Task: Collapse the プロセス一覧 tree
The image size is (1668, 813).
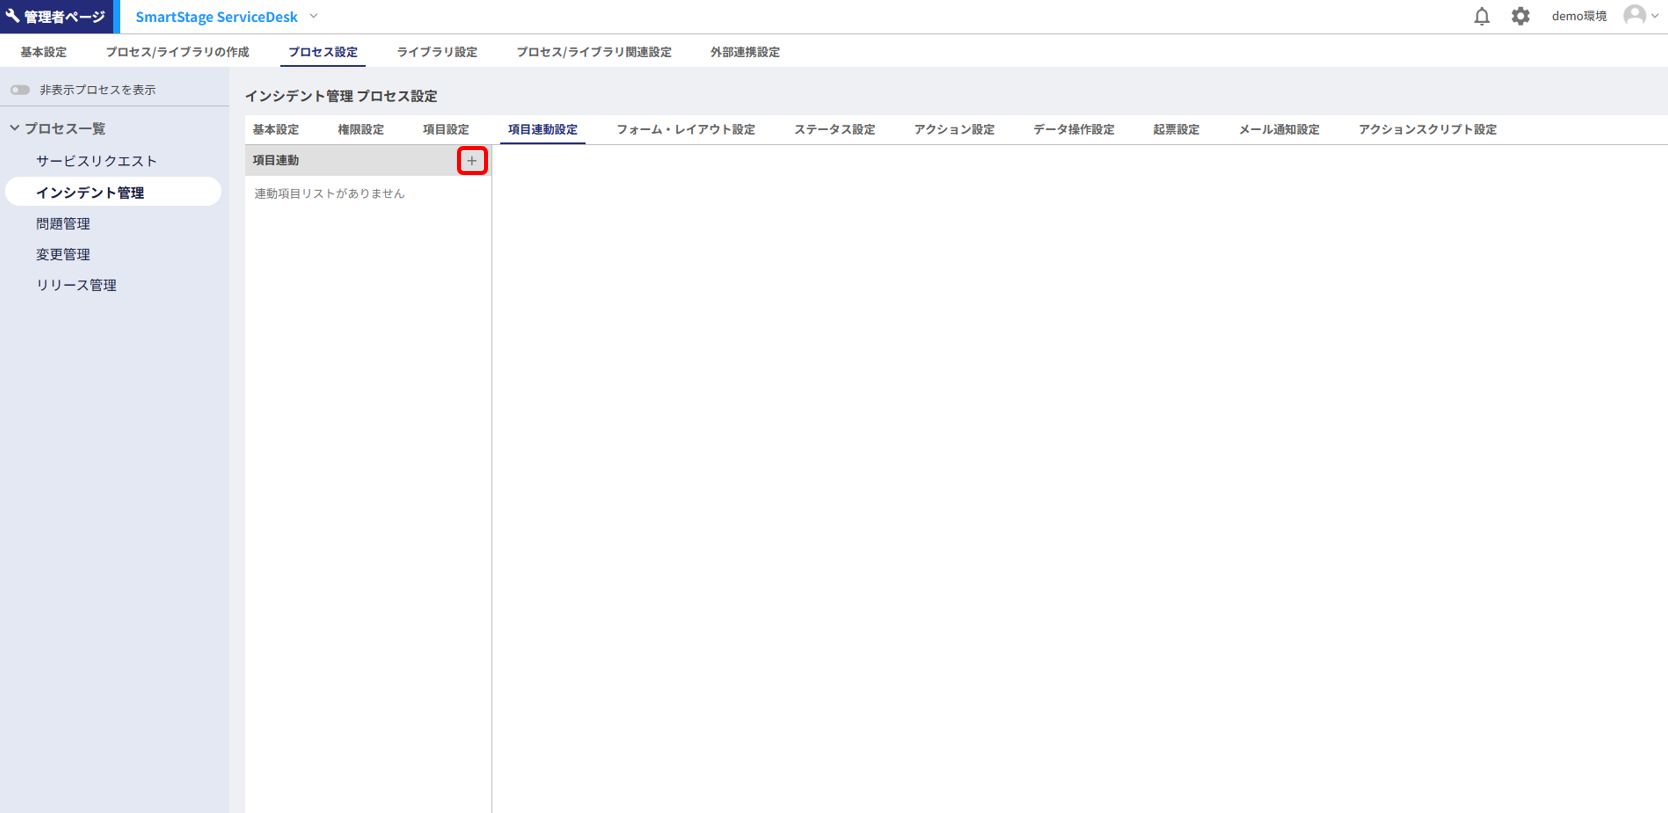Action: [x=15, y=129]
